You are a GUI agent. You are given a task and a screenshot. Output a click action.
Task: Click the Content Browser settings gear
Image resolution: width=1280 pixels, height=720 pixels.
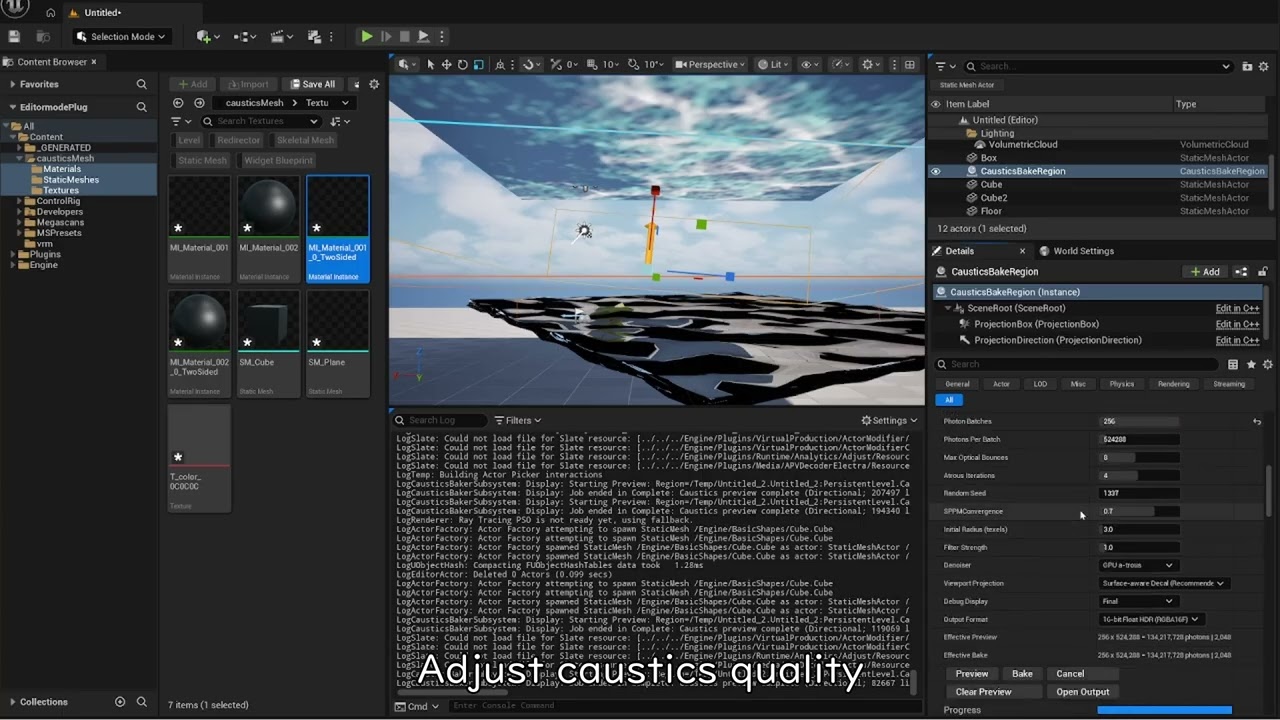pos(374,84)
